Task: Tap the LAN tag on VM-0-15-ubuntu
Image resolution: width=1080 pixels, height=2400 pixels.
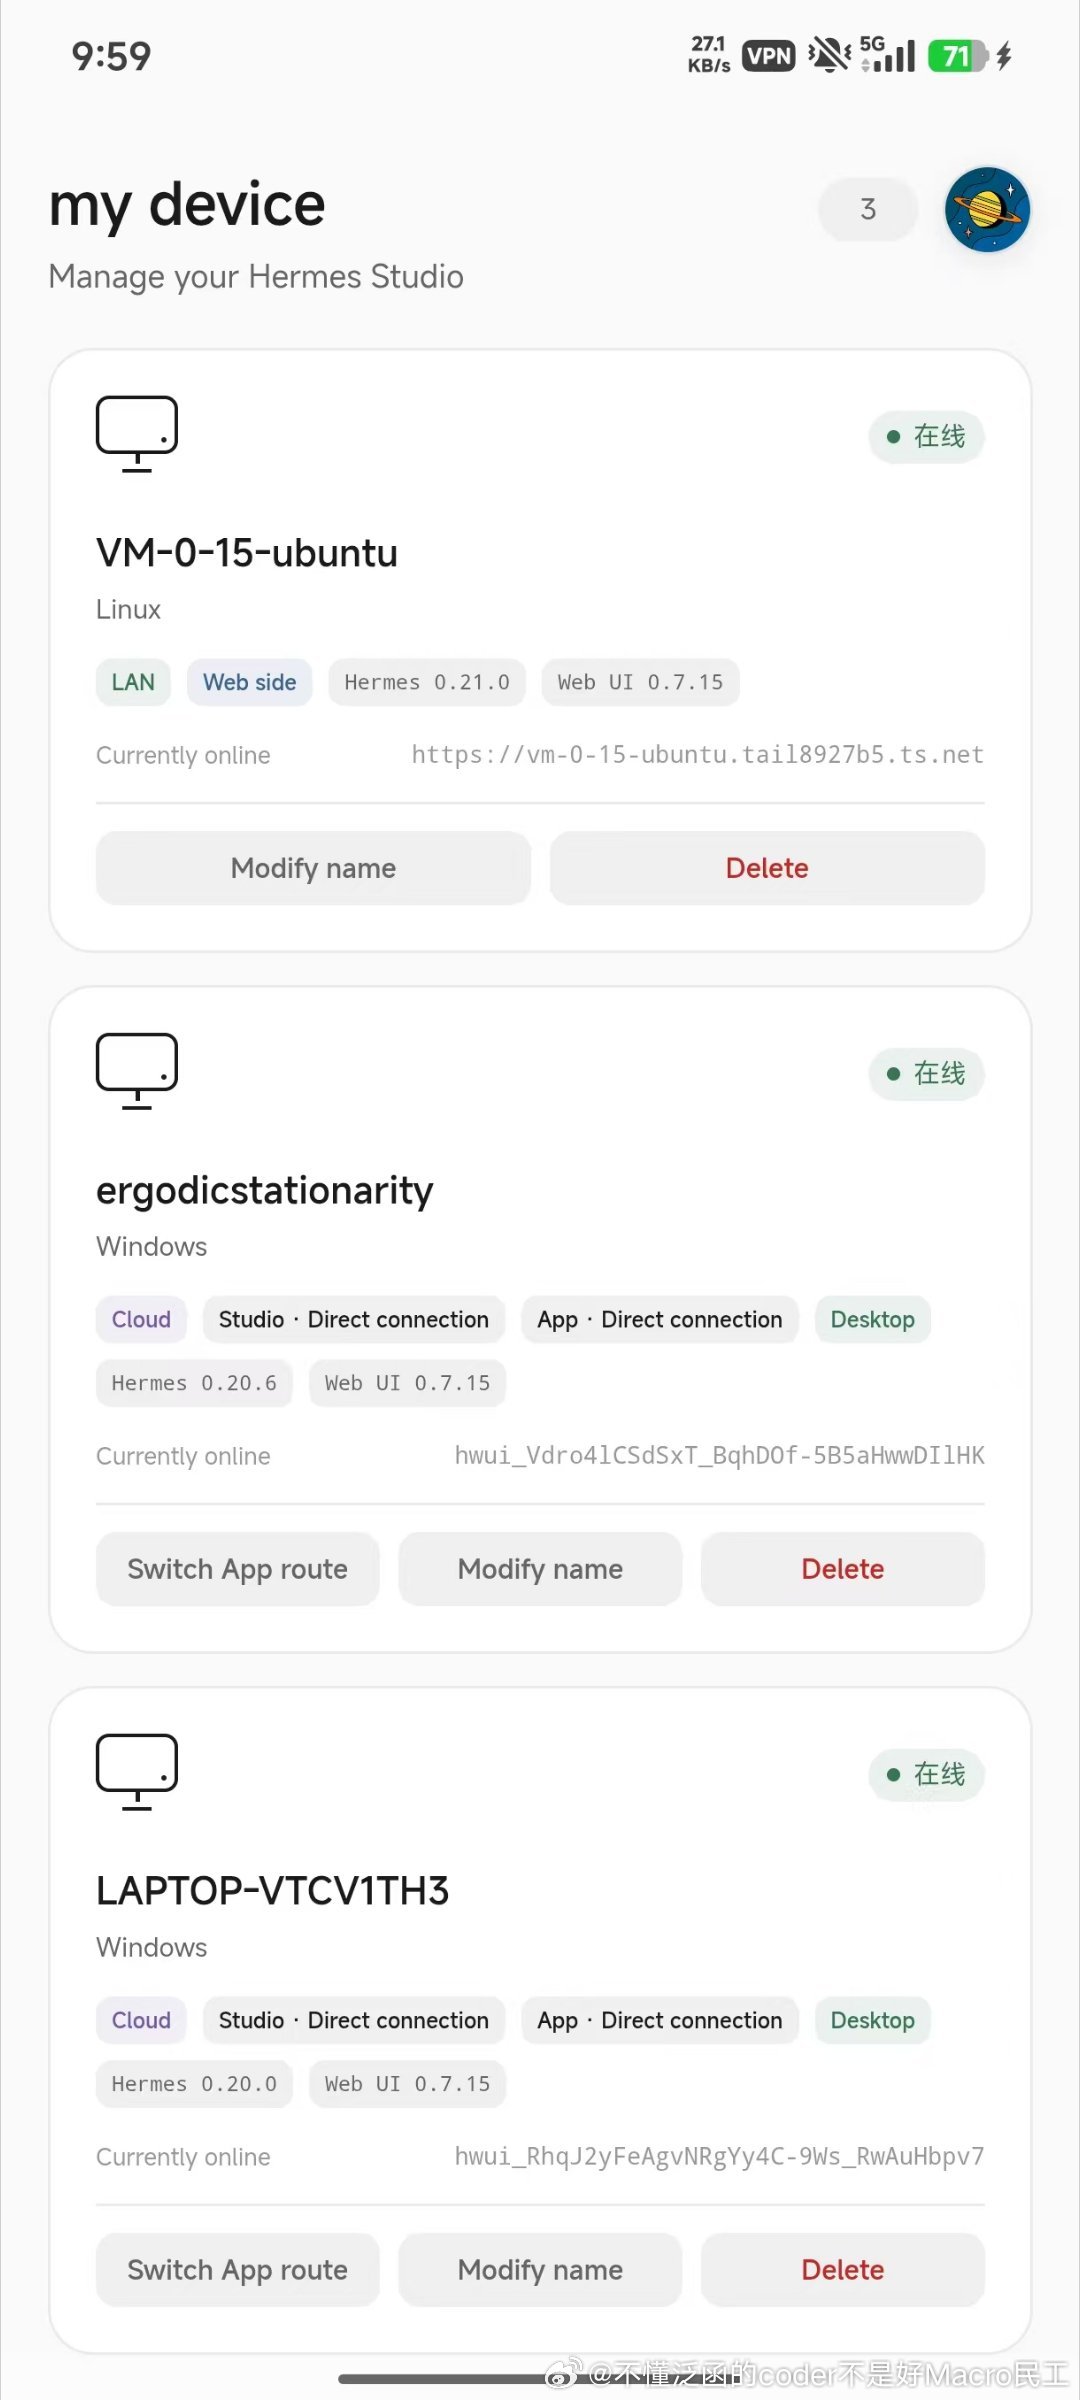Action: click(x=133, y=682)
